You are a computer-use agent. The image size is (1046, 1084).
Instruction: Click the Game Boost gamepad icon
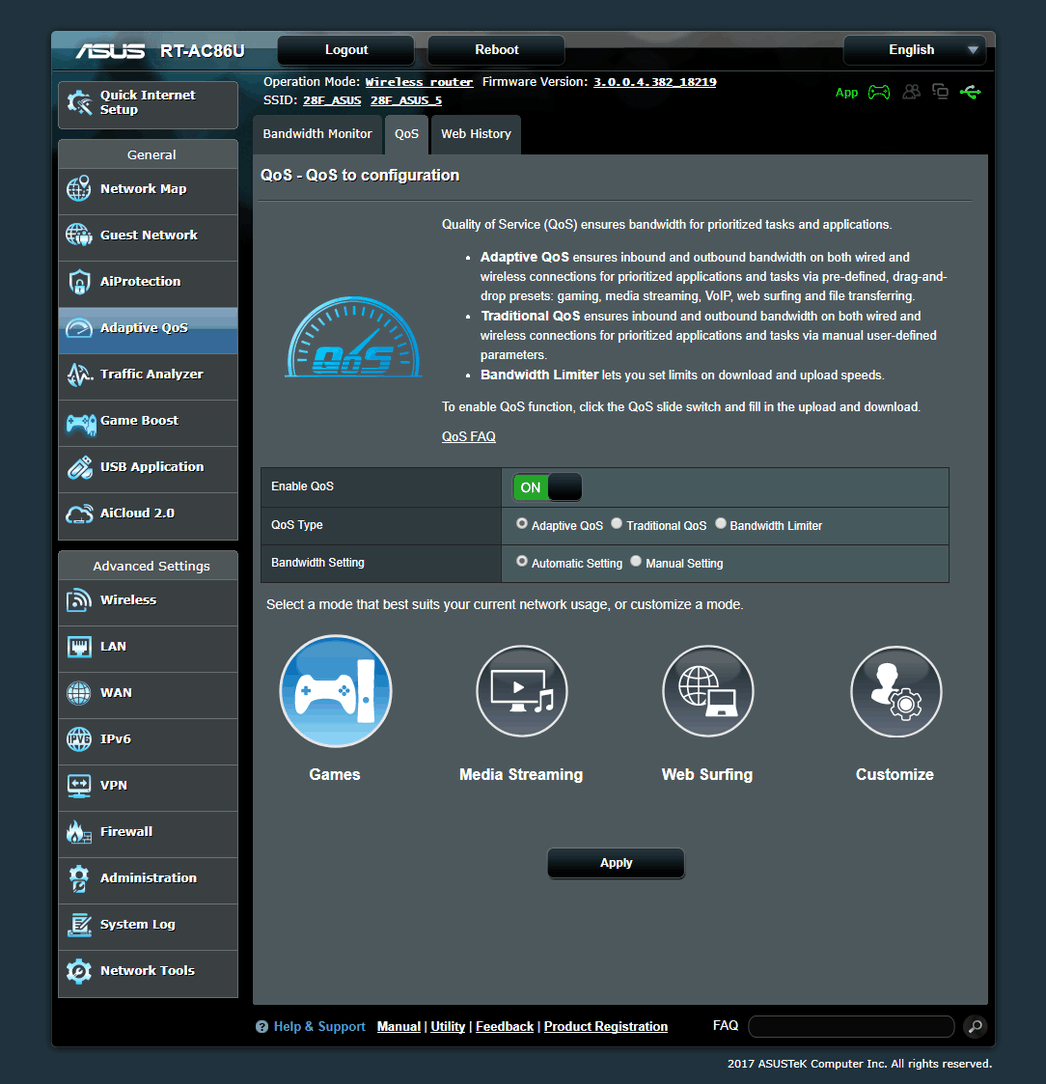point(81,422)
